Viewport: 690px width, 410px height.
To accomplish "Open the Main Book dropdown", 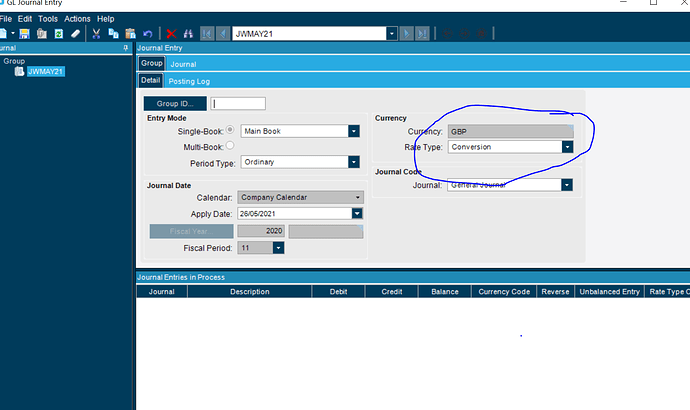I will click(354, 131).
